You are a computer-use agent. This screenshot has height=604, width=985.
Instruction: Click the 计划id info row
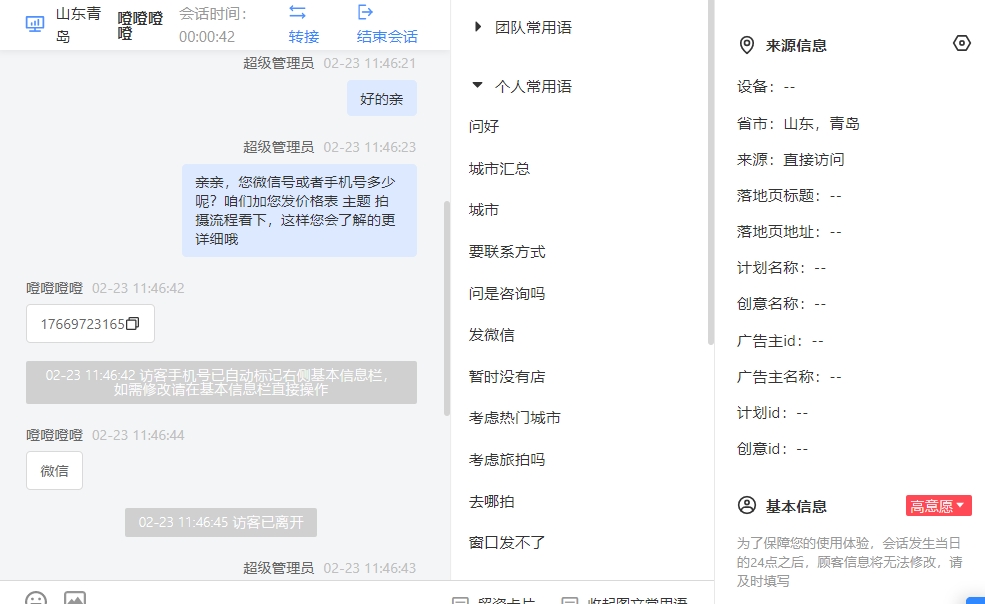(773, 413)
